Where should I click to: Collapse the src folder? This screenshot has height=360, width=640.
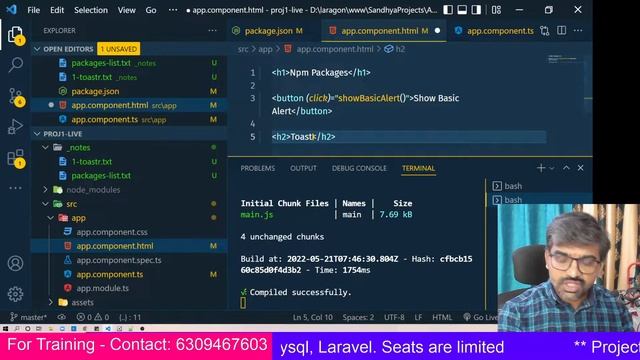click(45, 204)
